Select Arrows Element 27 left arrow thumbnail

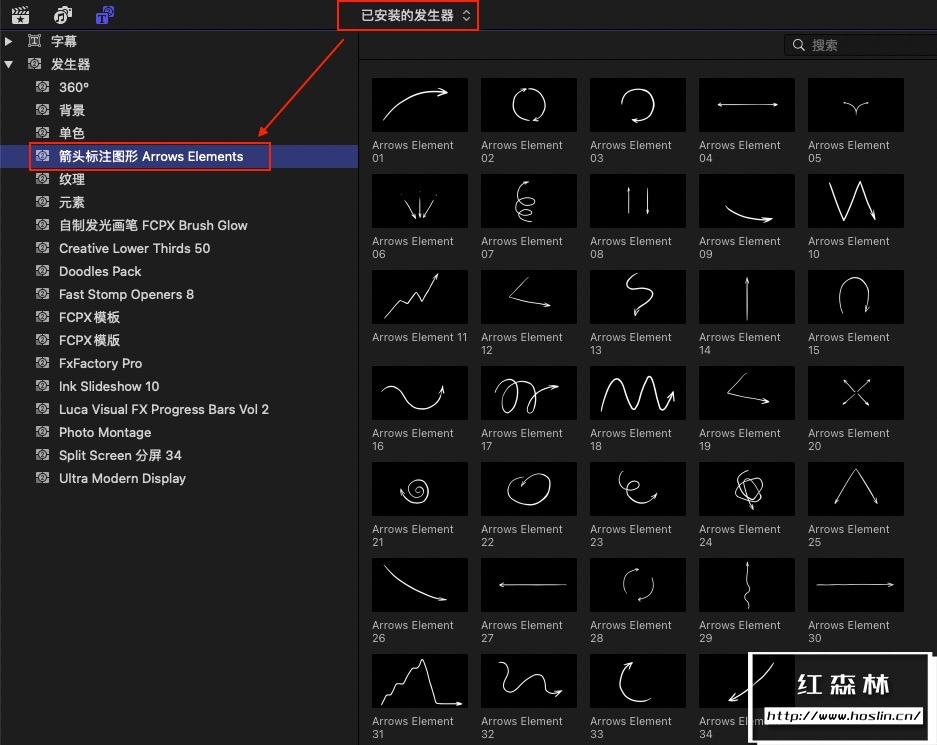[529, 585]
